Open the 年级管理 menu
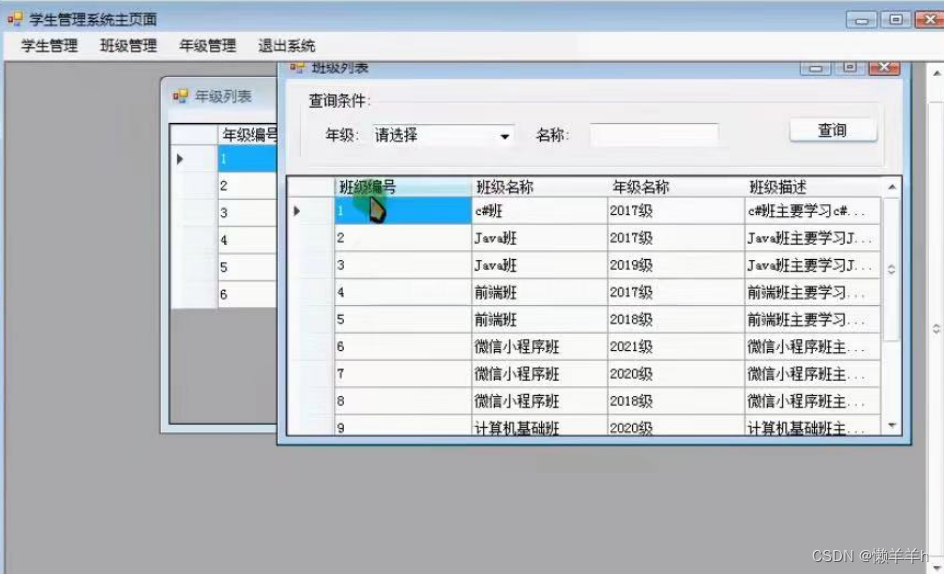 [x=208, y=46]
